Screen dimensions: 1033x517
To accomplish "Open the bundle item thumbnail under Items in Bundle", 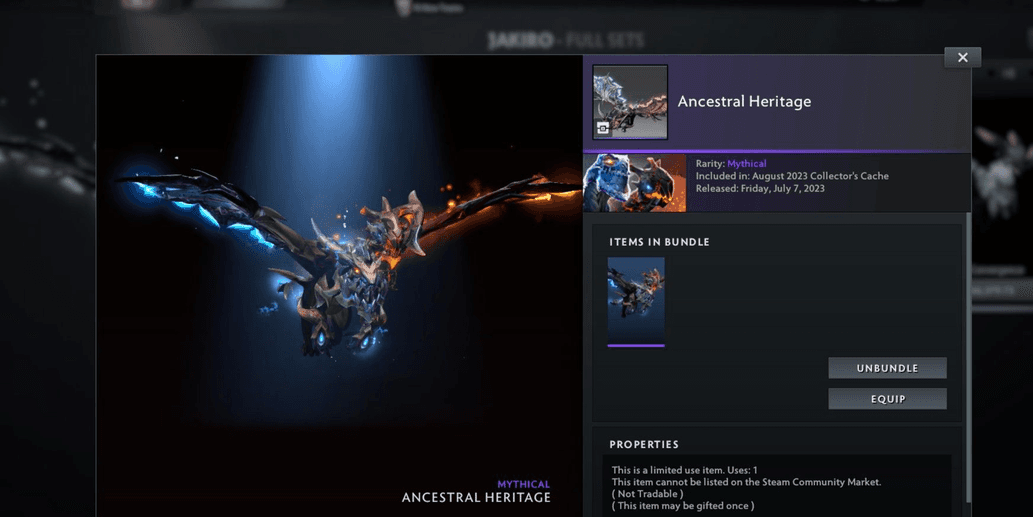I will [x=636, y=302].
